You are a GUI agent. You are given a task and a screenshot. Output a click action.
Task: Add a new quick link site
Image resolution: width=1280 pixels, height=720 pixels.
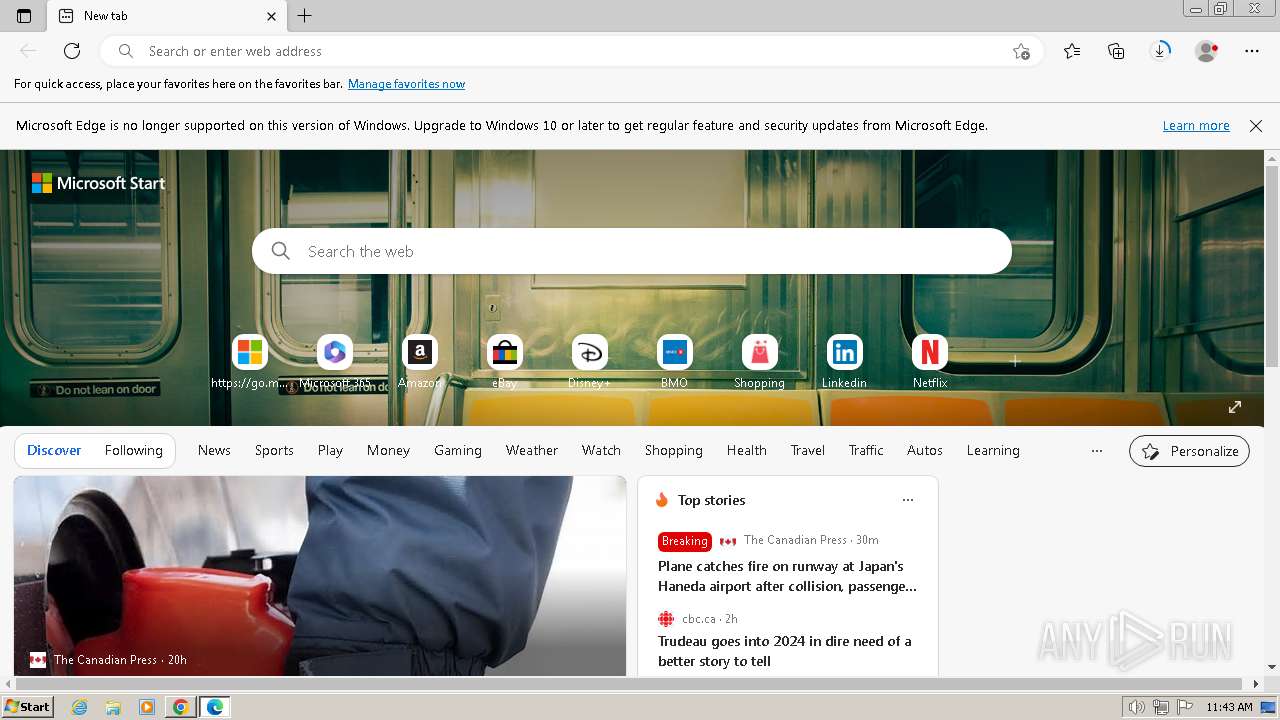tap(1015, 361)
